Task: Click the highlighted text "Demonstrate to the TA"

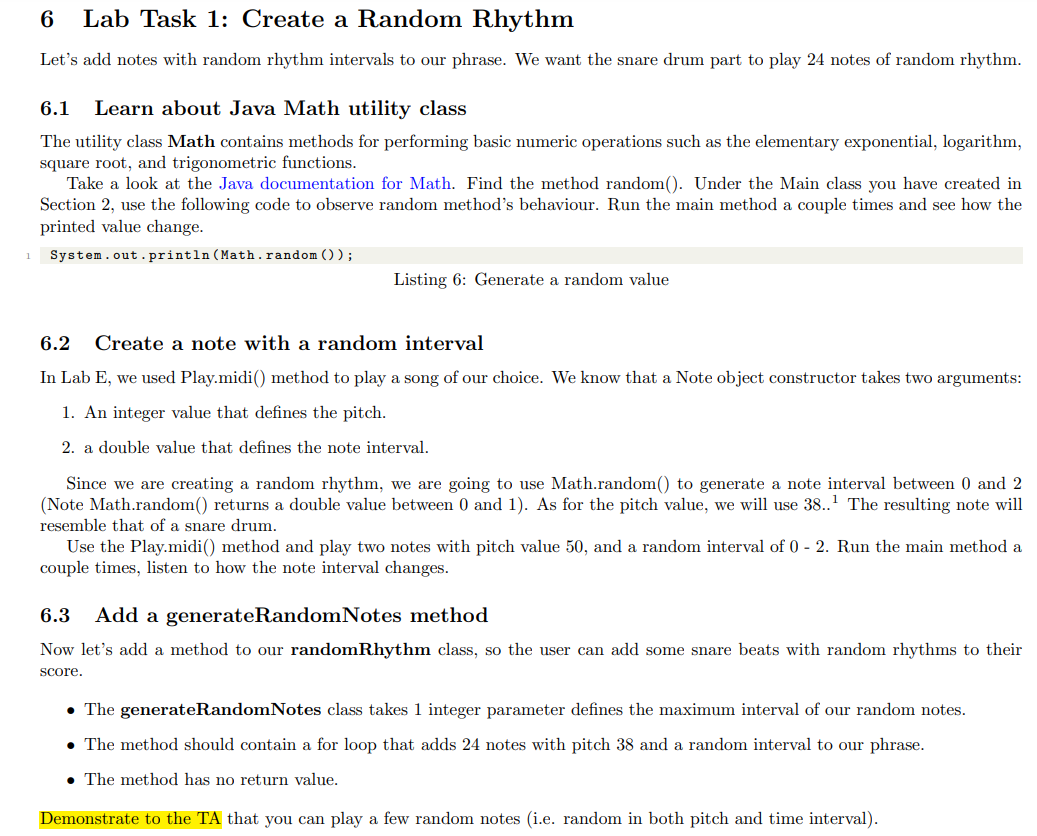Action: point(130,818)
